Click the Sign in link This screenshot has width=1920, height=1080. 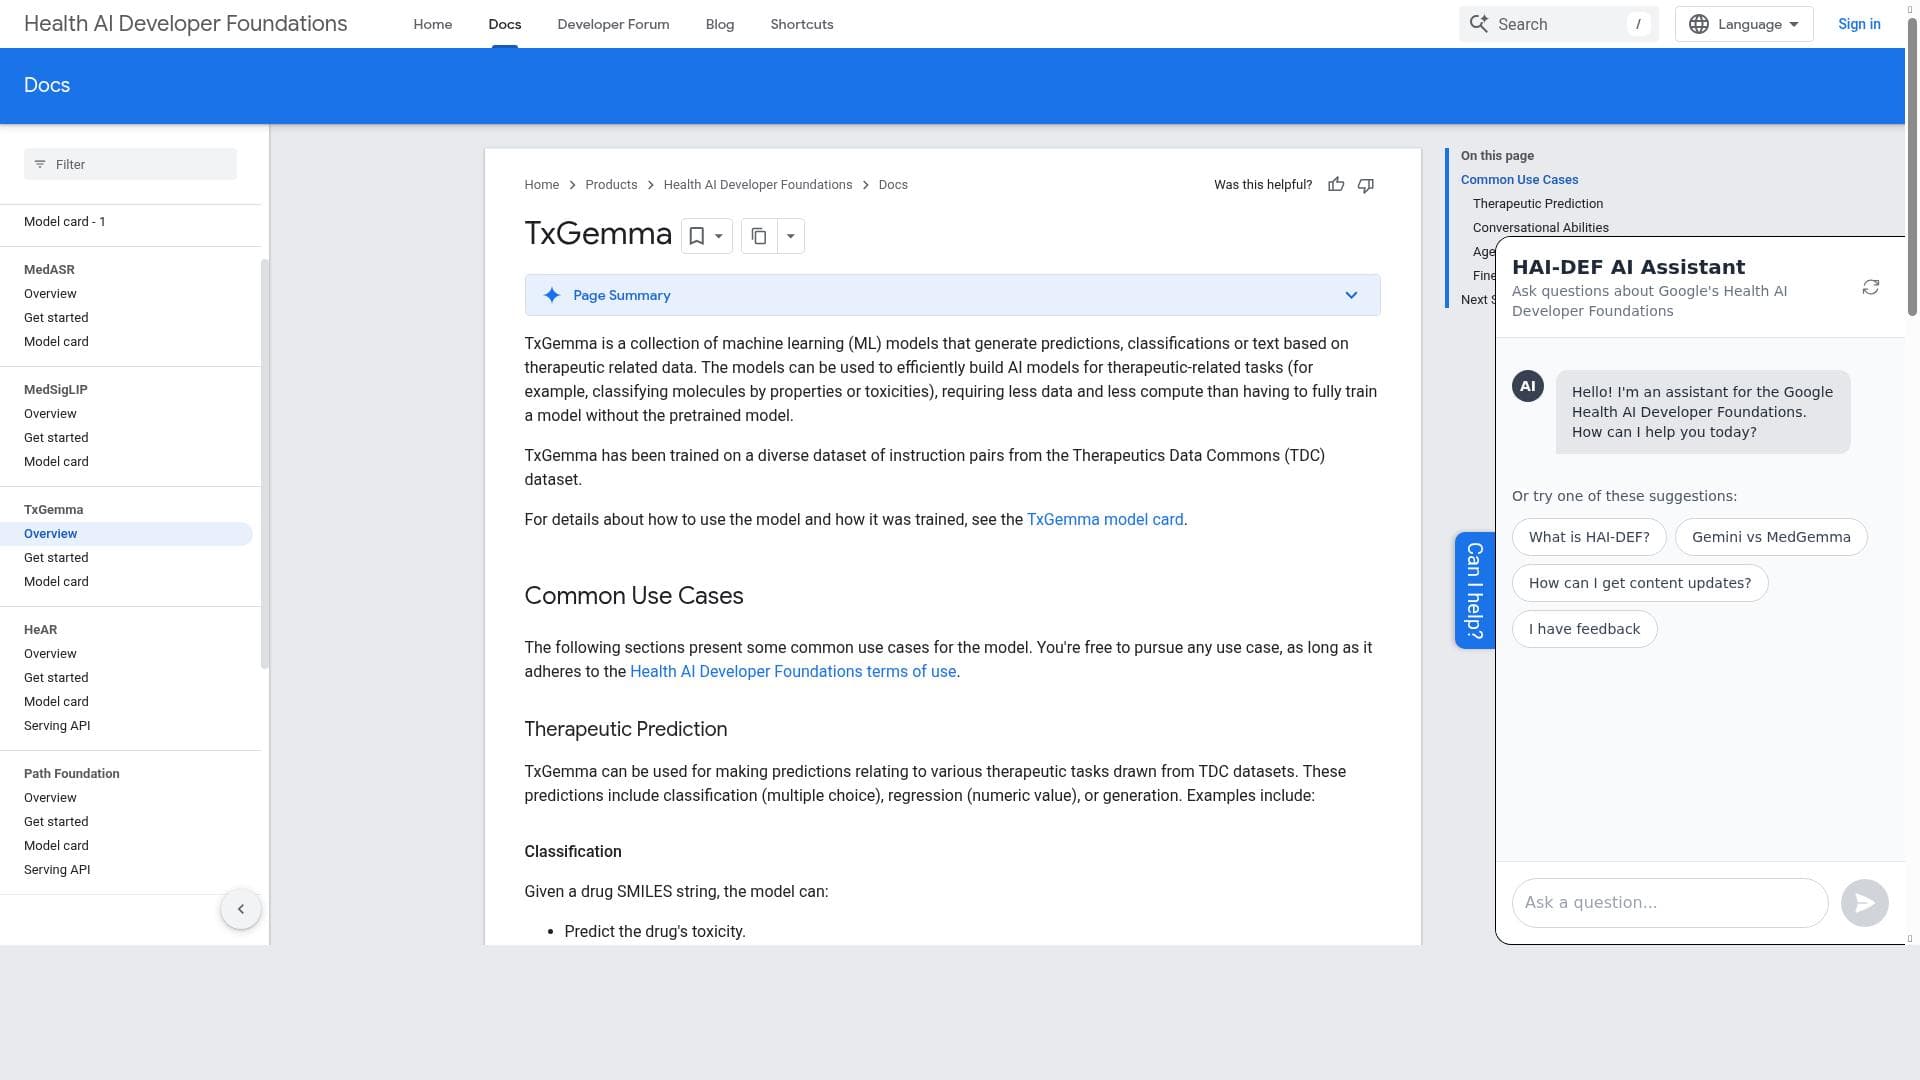[1859, 24]
